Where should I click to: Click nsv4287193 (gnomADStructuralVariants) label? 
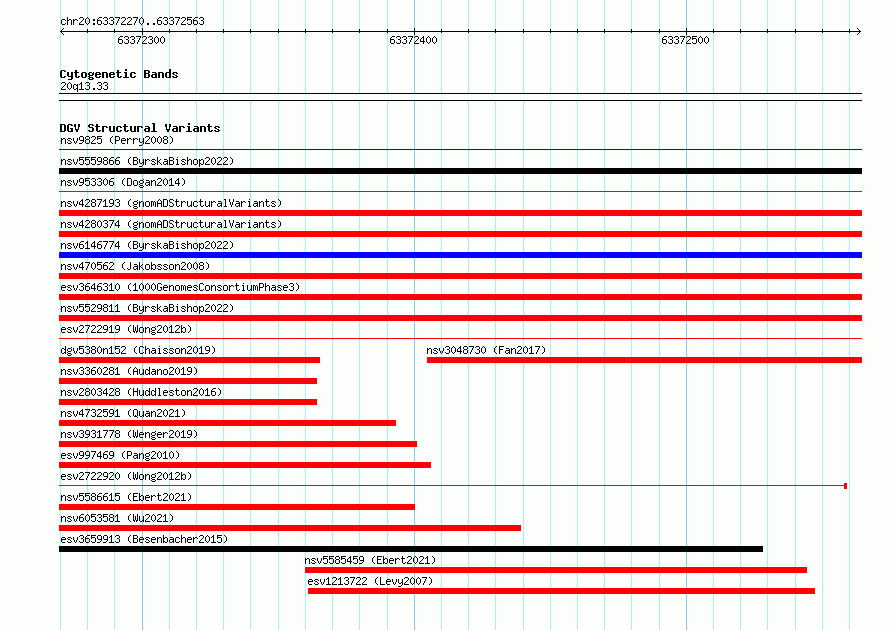171,203
